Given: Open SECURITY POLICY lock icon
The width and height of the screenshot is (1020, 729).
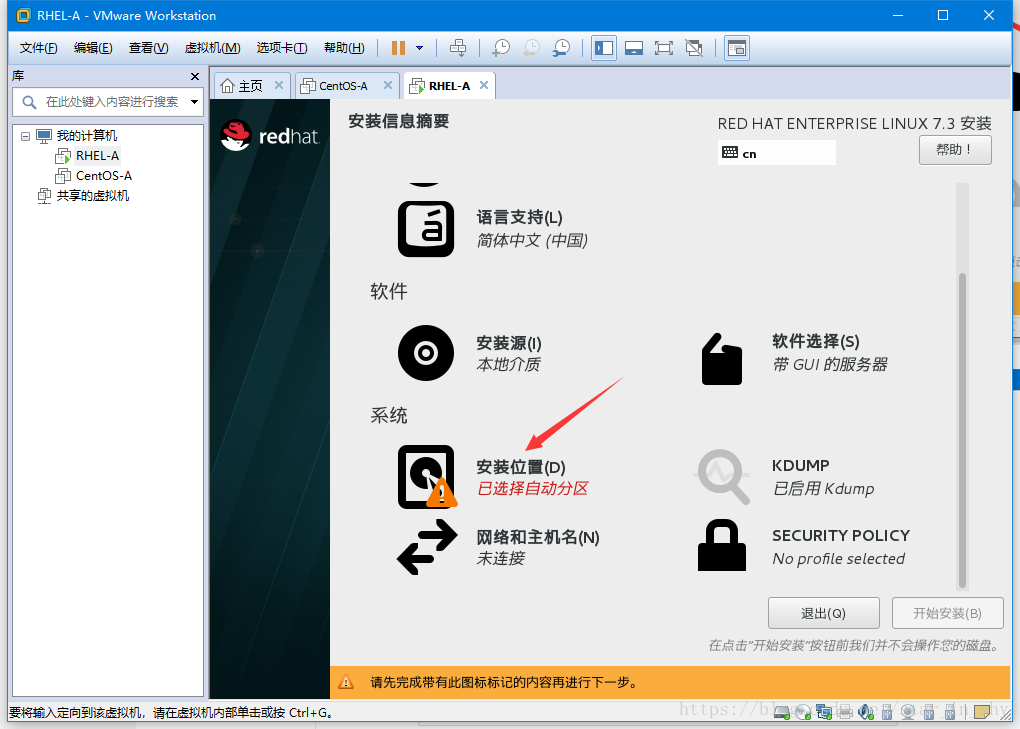Looking at the screenshot, I should click(x=722, y=545).
